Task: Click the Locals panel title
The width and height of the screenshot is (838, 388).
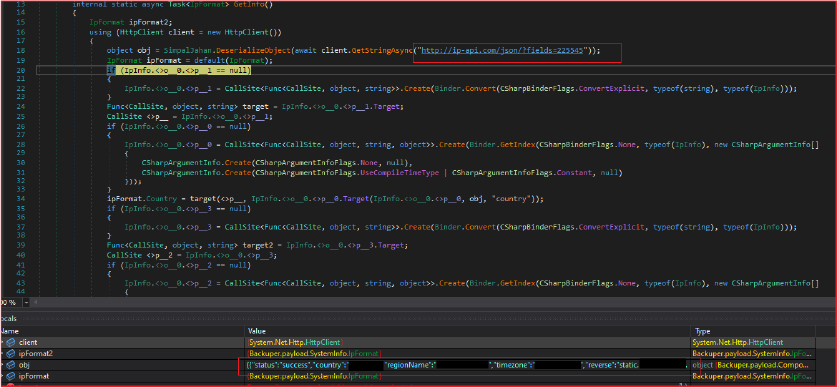Action: (x=9, y=319)
